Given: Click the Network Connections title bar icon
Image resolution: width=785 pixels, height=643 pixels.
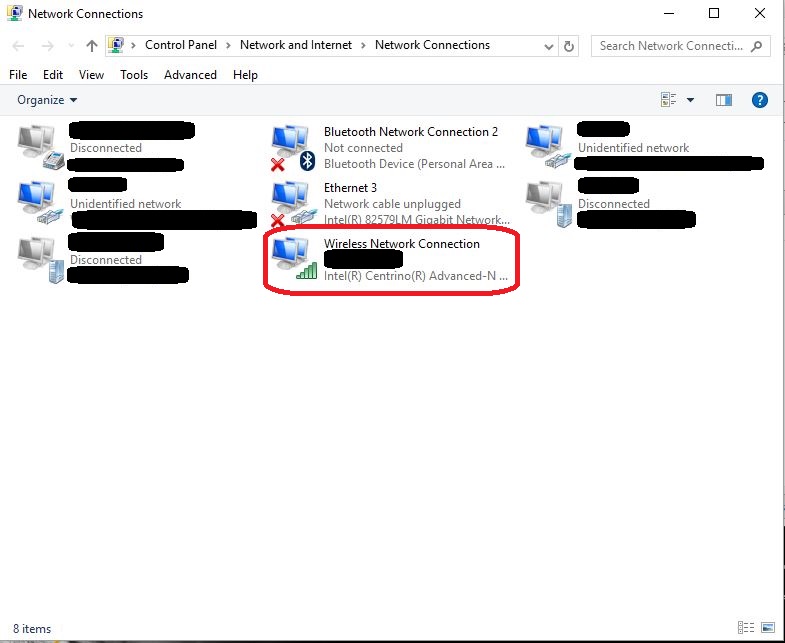Looking at the screenshot, I should coord(15,14).
